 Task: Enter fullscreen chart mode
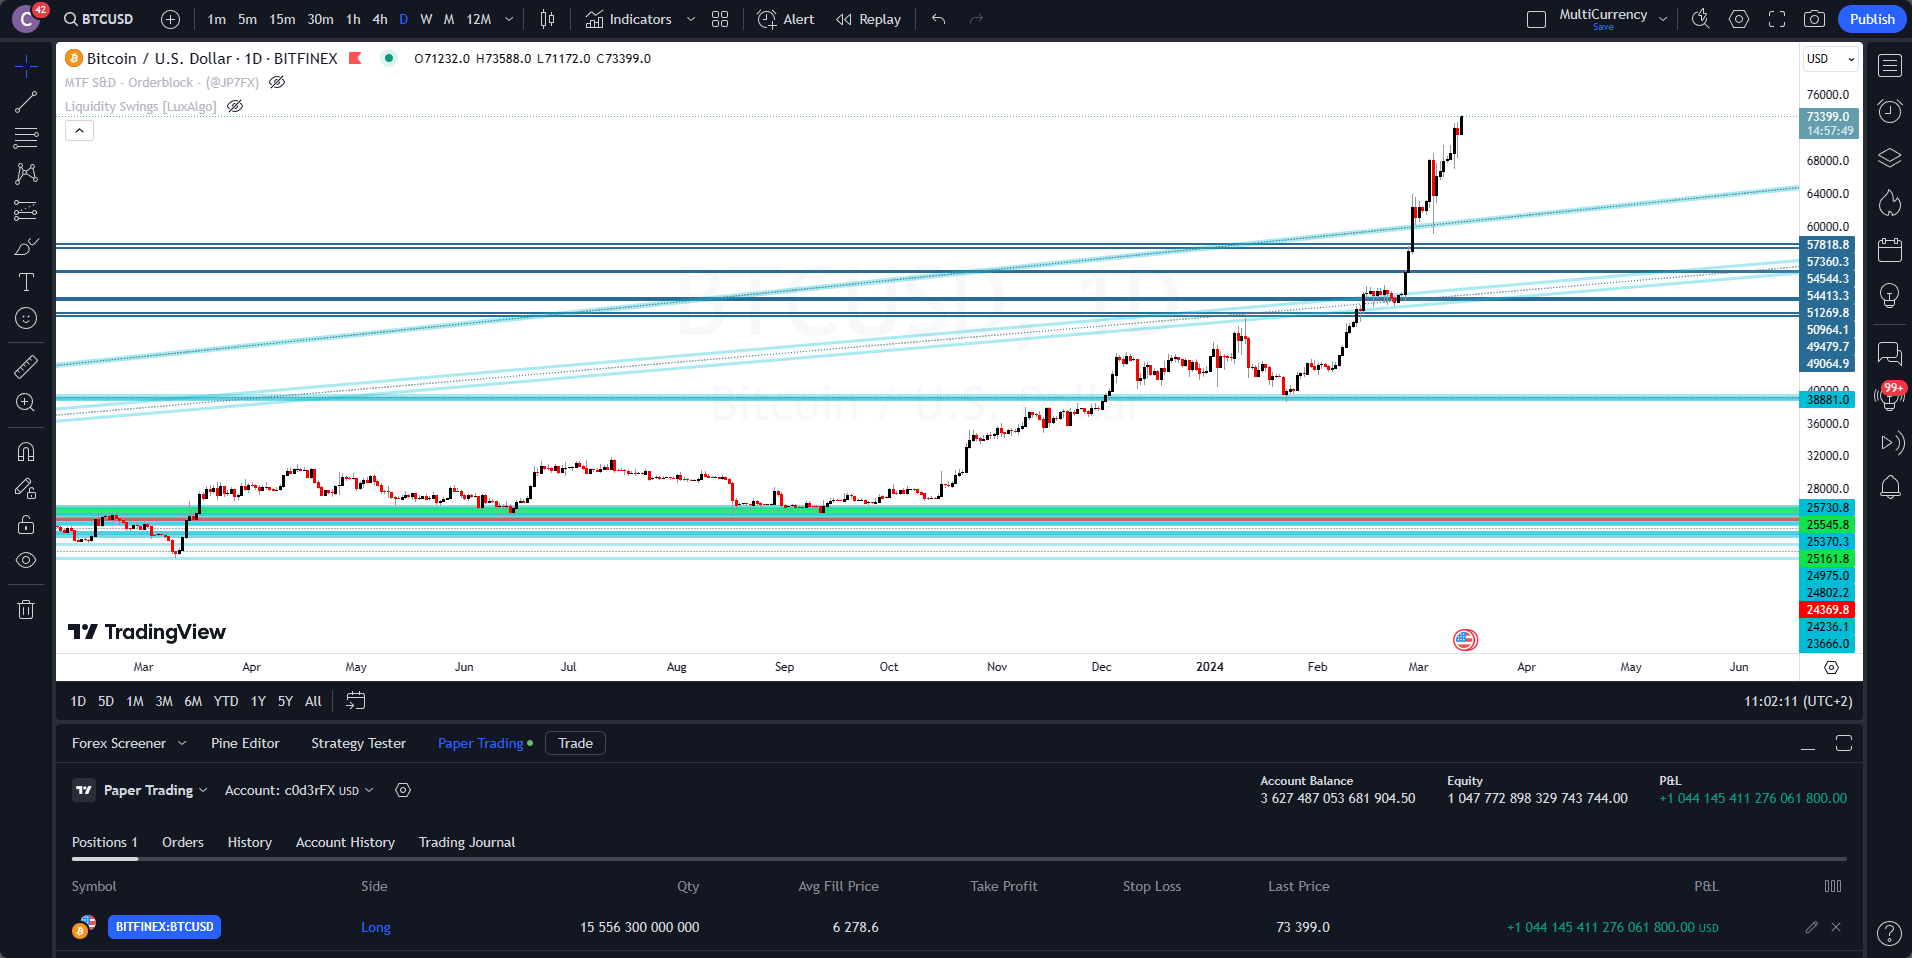pyautogui.click(x=1777, y=19)
